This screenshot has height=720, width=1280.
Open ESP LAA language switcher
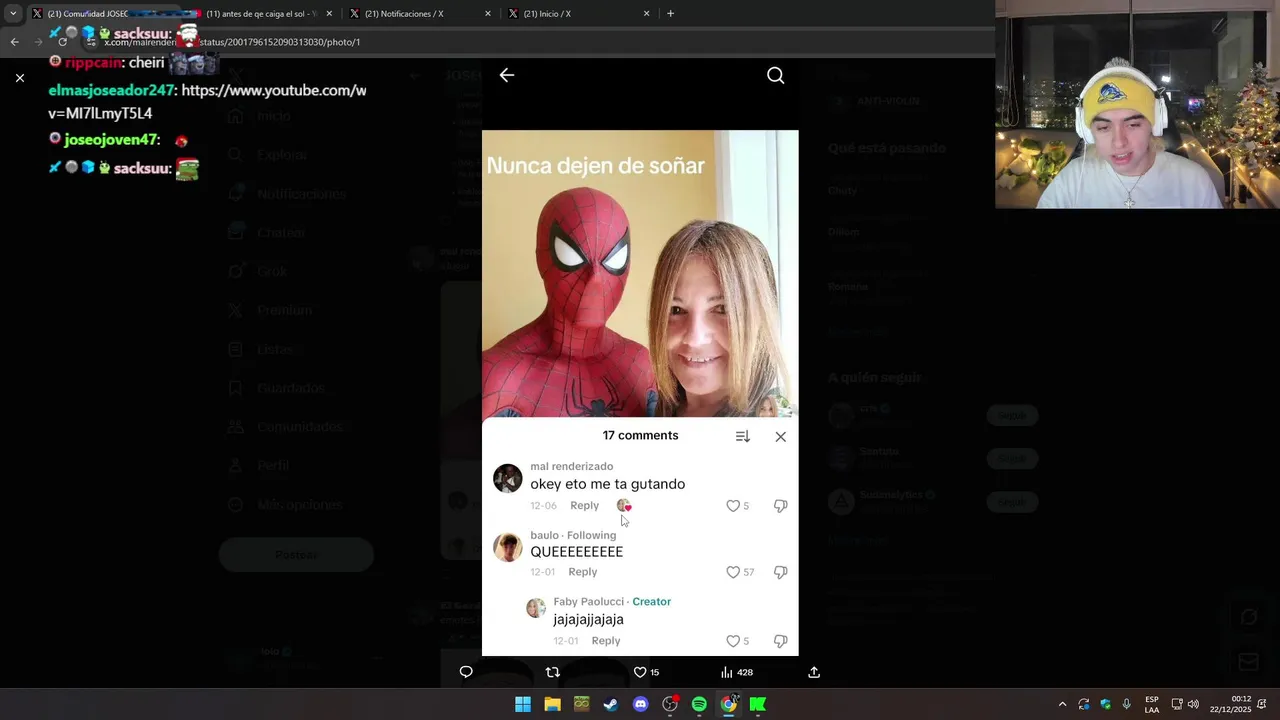(1152, 704)
